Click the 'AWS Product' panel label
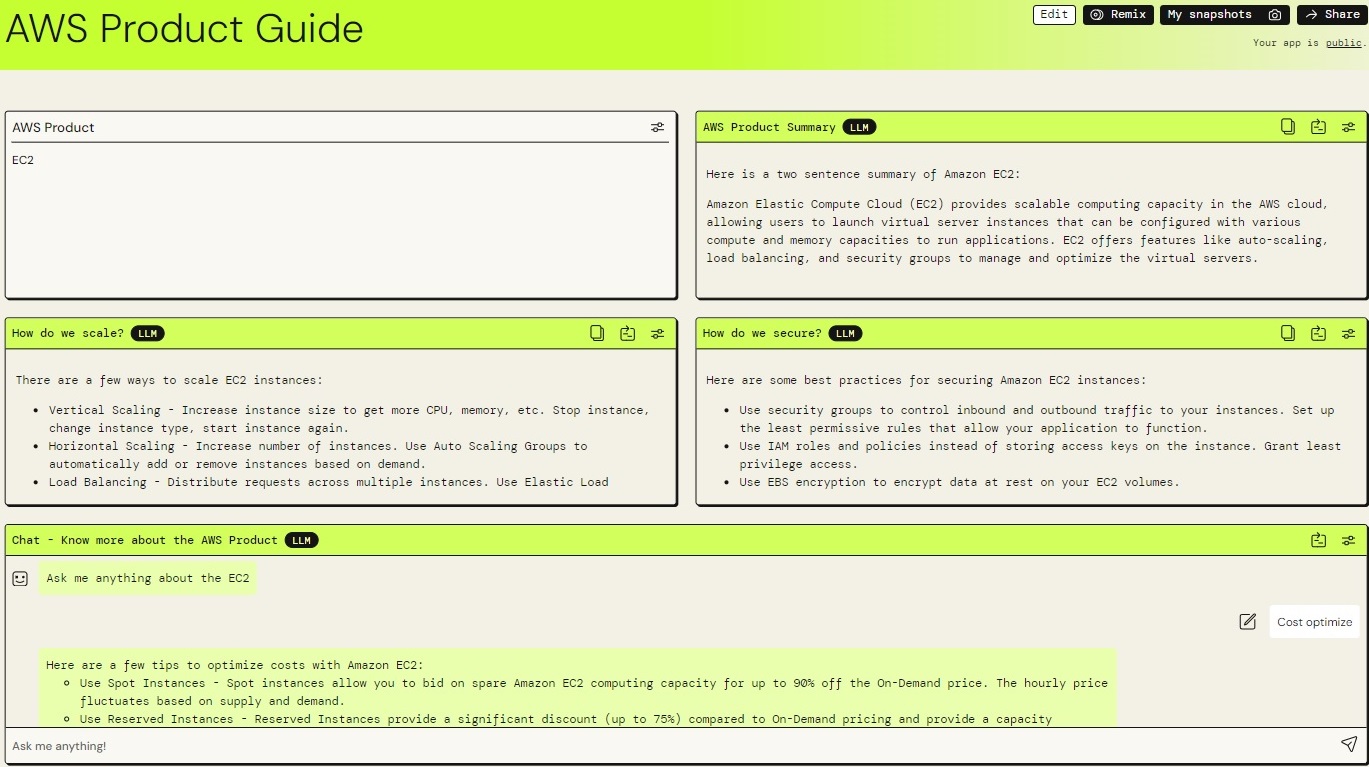 53,127
